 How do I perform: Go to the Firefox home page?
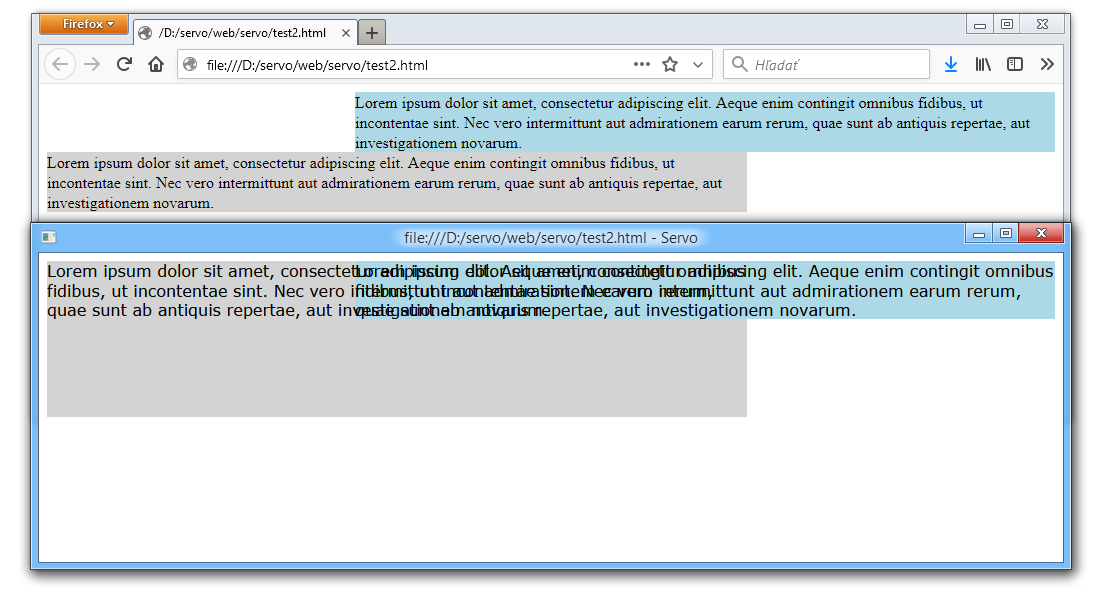coord(155,64)
